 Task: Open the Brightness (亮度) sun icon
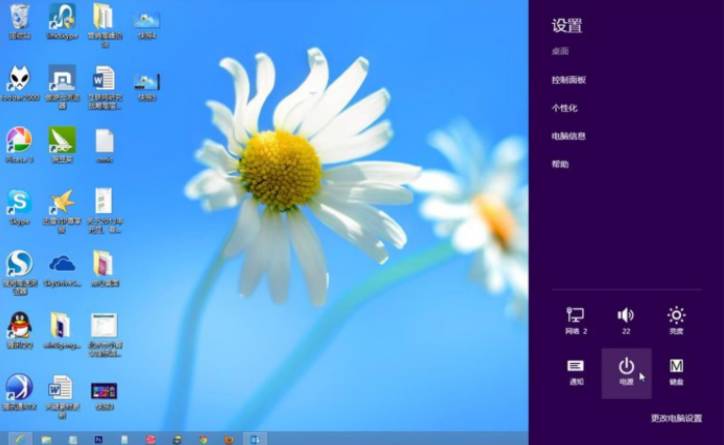(x=677, y=316)
